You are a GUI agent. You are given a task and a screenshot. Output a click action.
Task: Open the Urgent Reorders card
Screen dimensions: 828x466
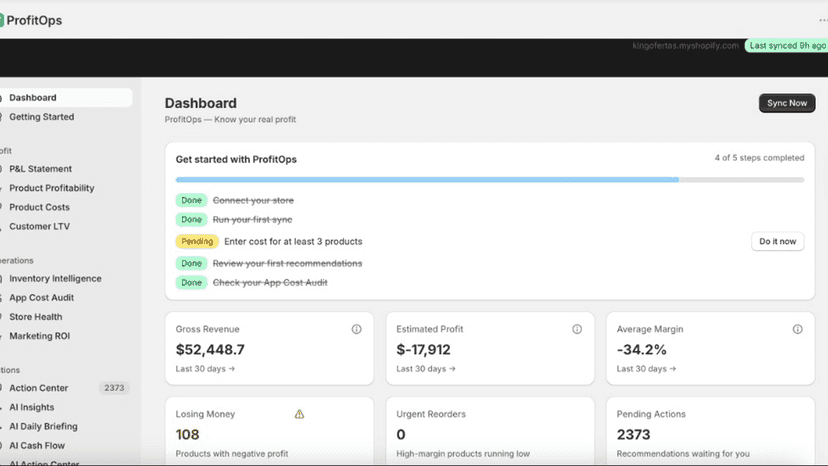490,431
